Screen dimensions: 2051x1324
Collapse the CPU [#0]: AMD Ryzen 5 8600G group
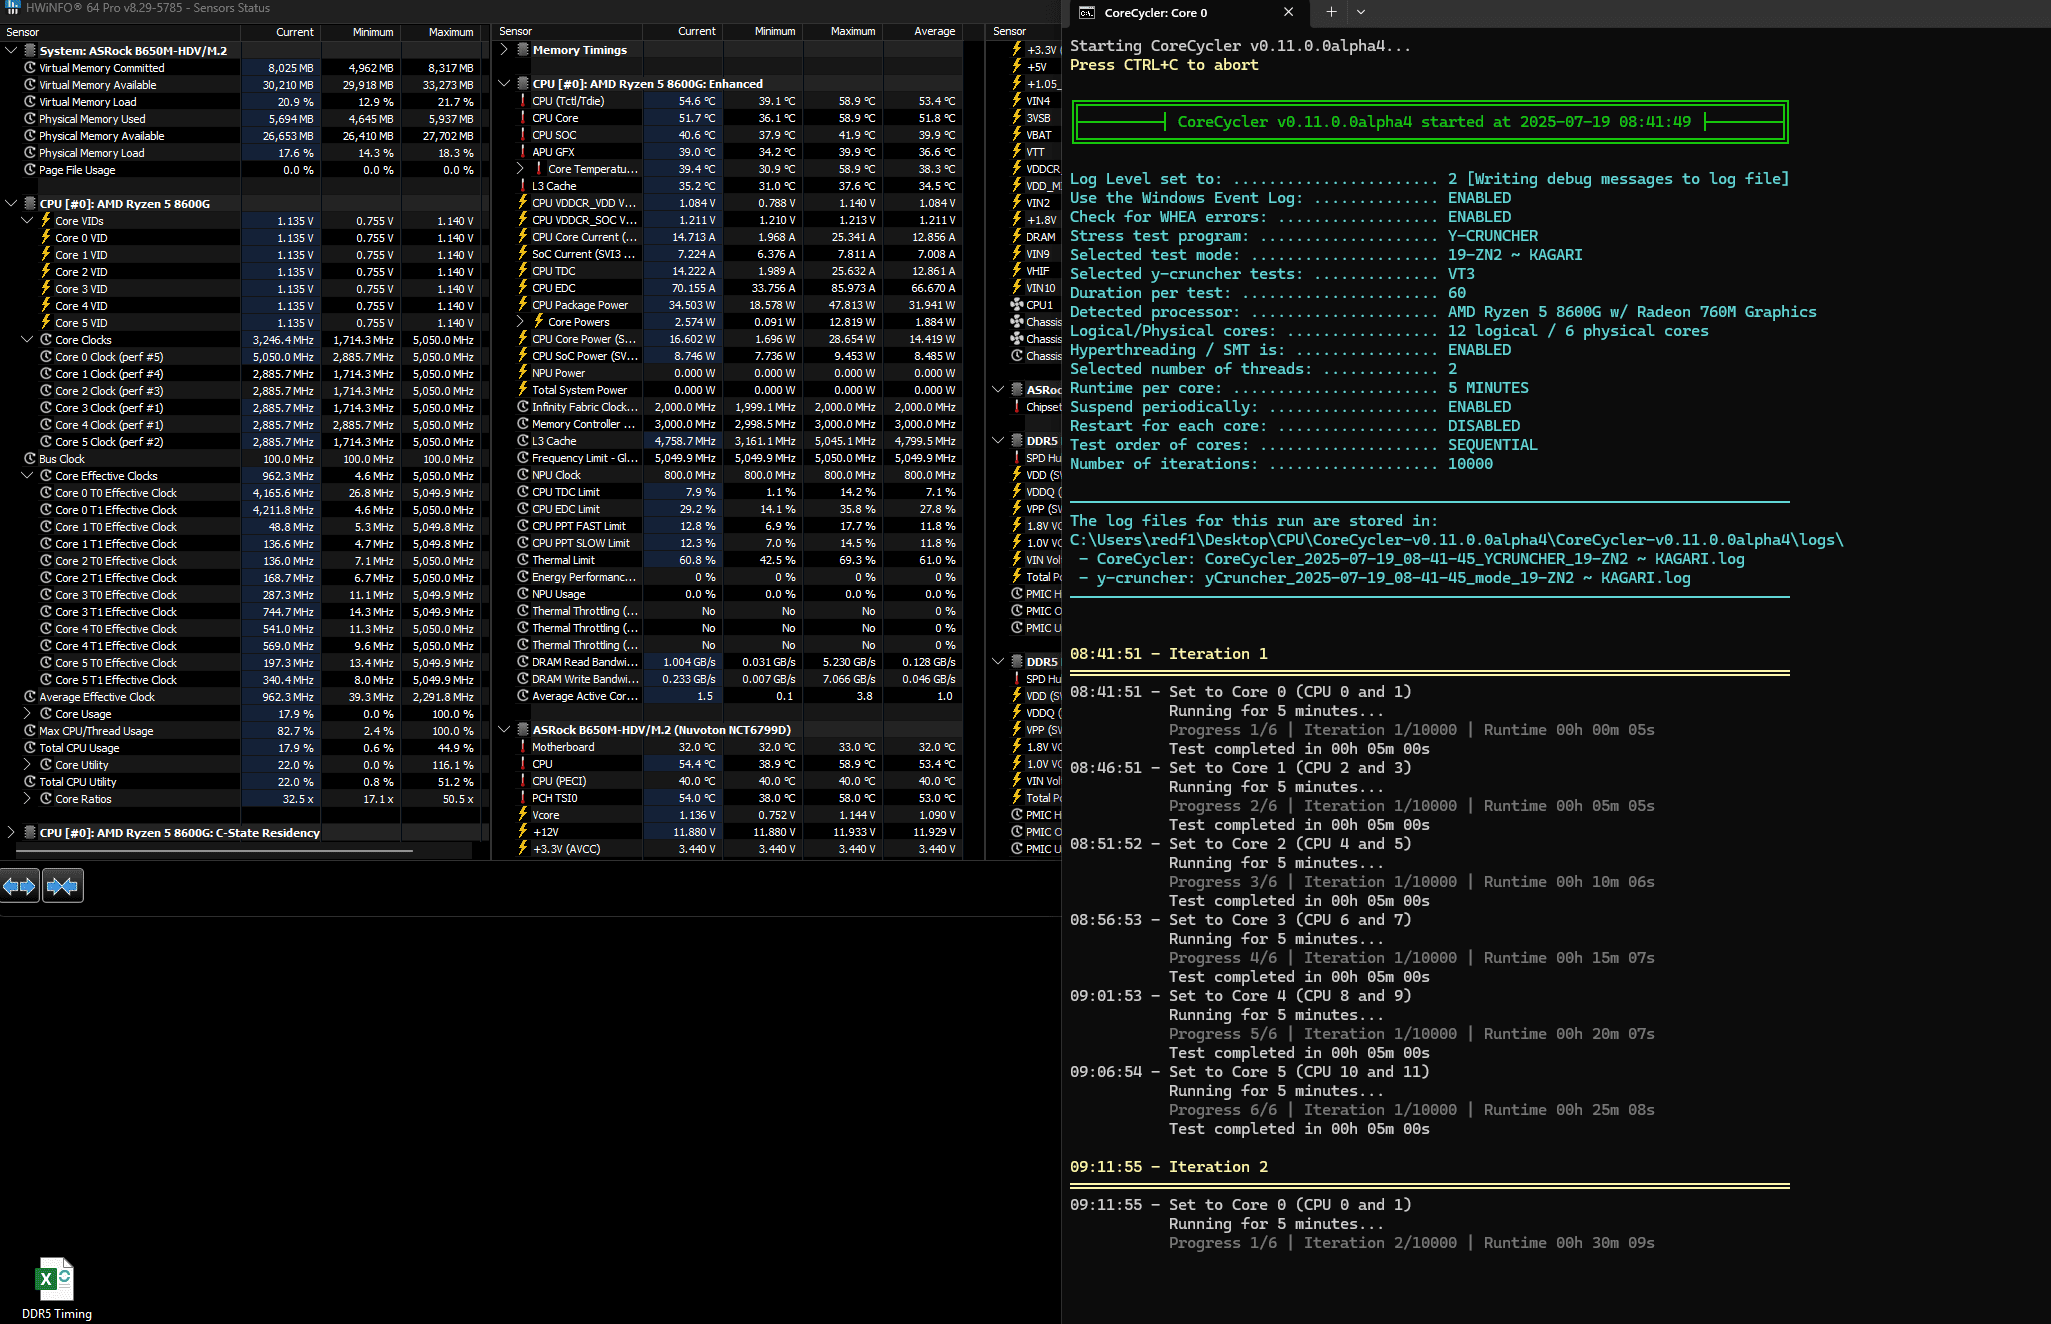click(x=11, y=203)
